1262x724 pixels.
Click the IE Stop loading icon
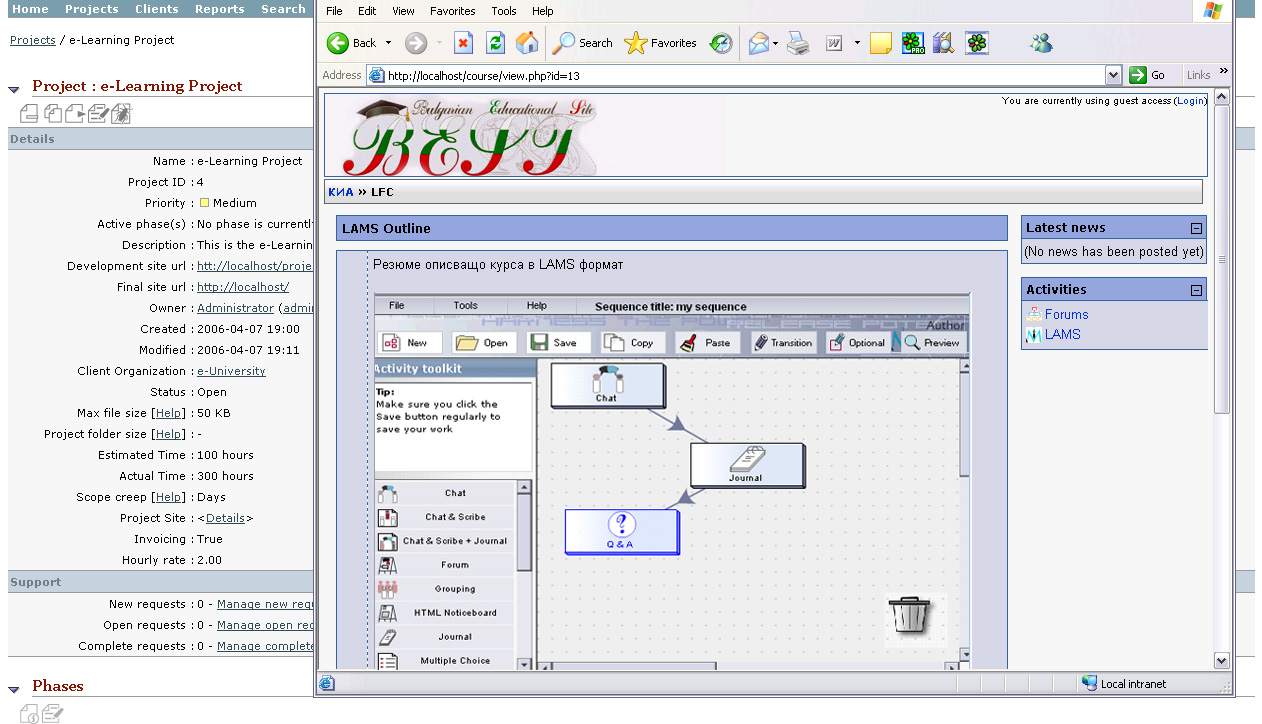click(x=463, y=43)
